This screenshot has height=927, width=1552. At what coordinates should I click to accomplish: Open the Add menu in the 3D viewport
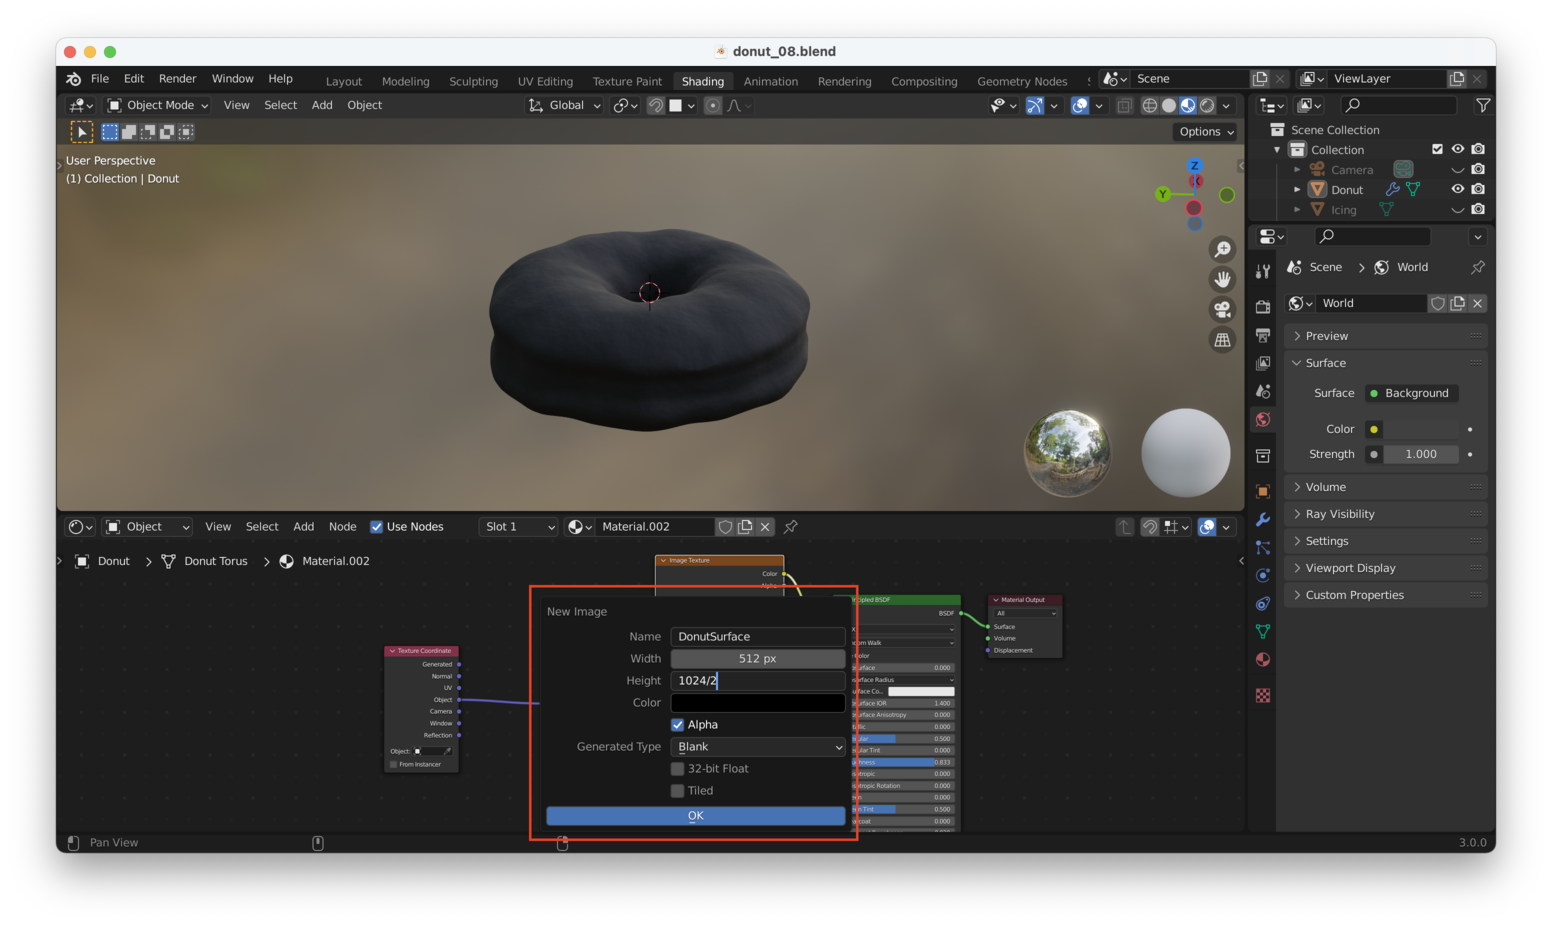[x=321, y=105]
